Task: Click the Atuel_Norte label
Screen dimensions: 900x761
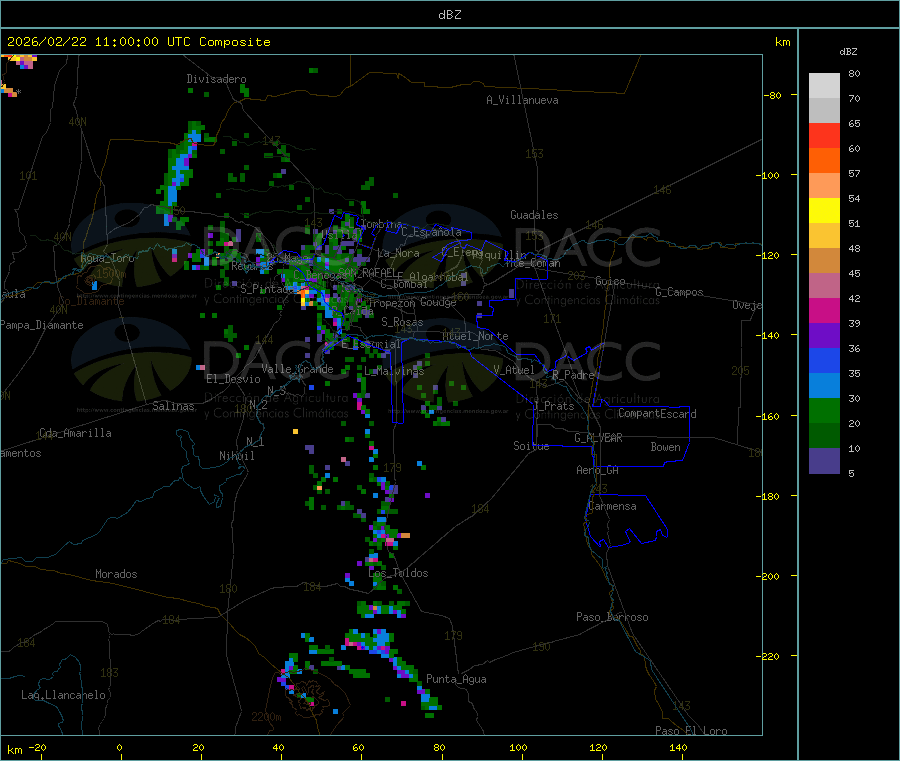Action: 475,336
